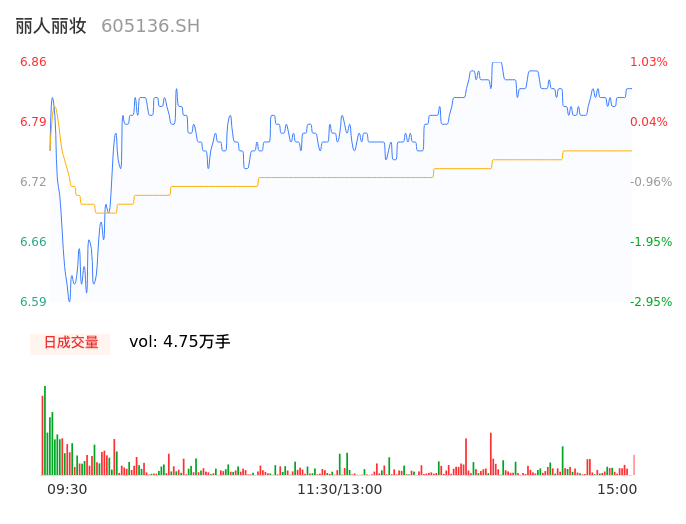Select the 15:00 market close time label
This screenshot has height=524, width=686.
pyautogui.click(x=617, y=489)
